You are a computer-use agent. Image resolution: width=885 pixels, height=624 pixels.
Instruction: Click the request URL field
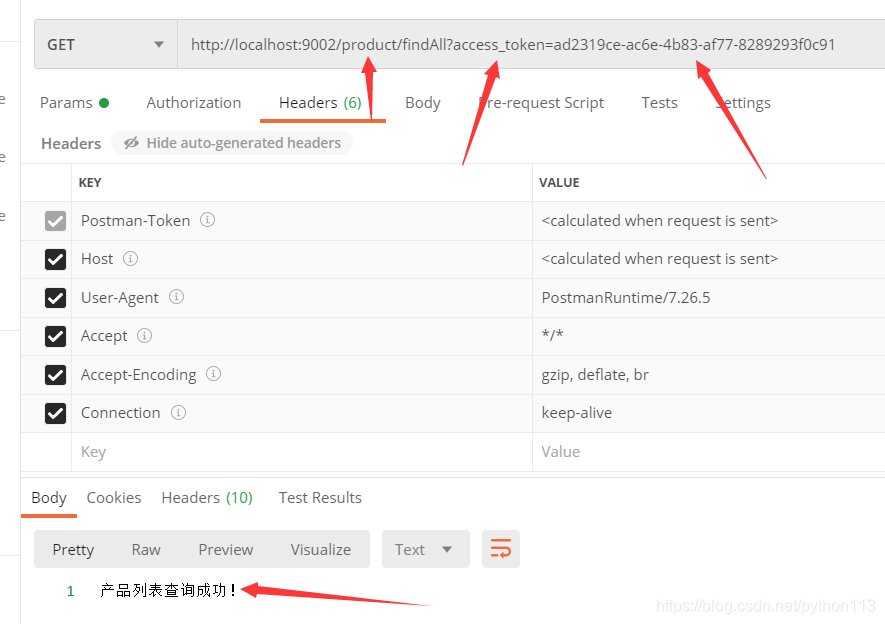(x=531, y=45)
